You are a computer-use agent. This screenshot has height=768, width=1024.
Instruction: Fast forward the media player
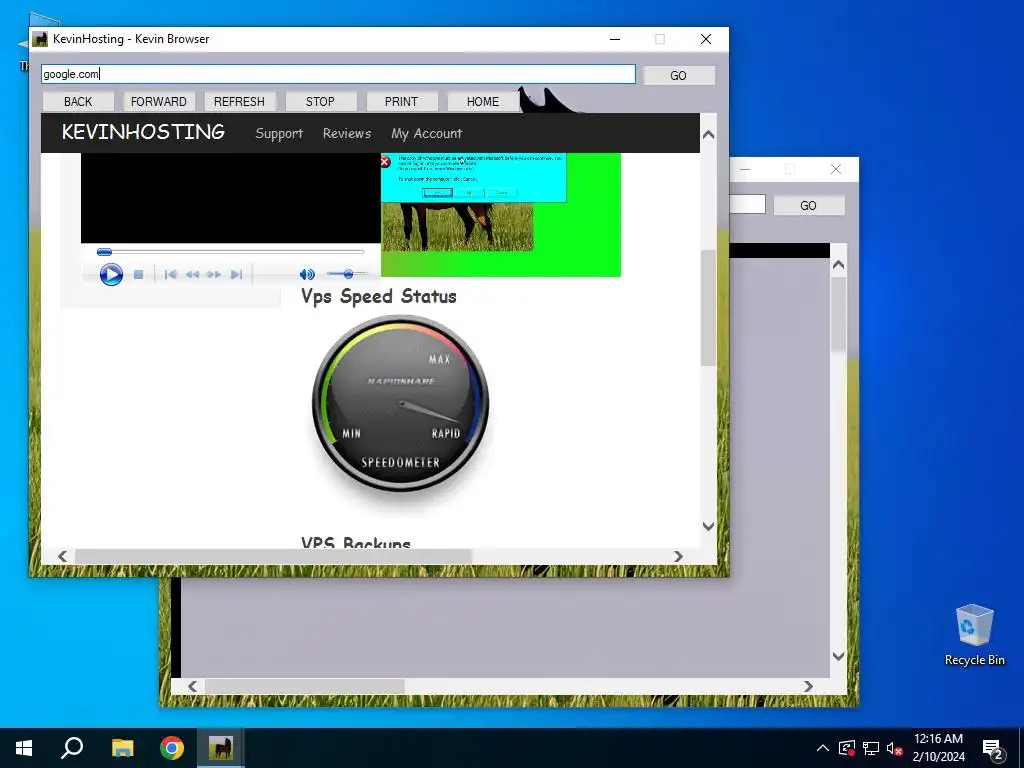(x=214, y=275)
